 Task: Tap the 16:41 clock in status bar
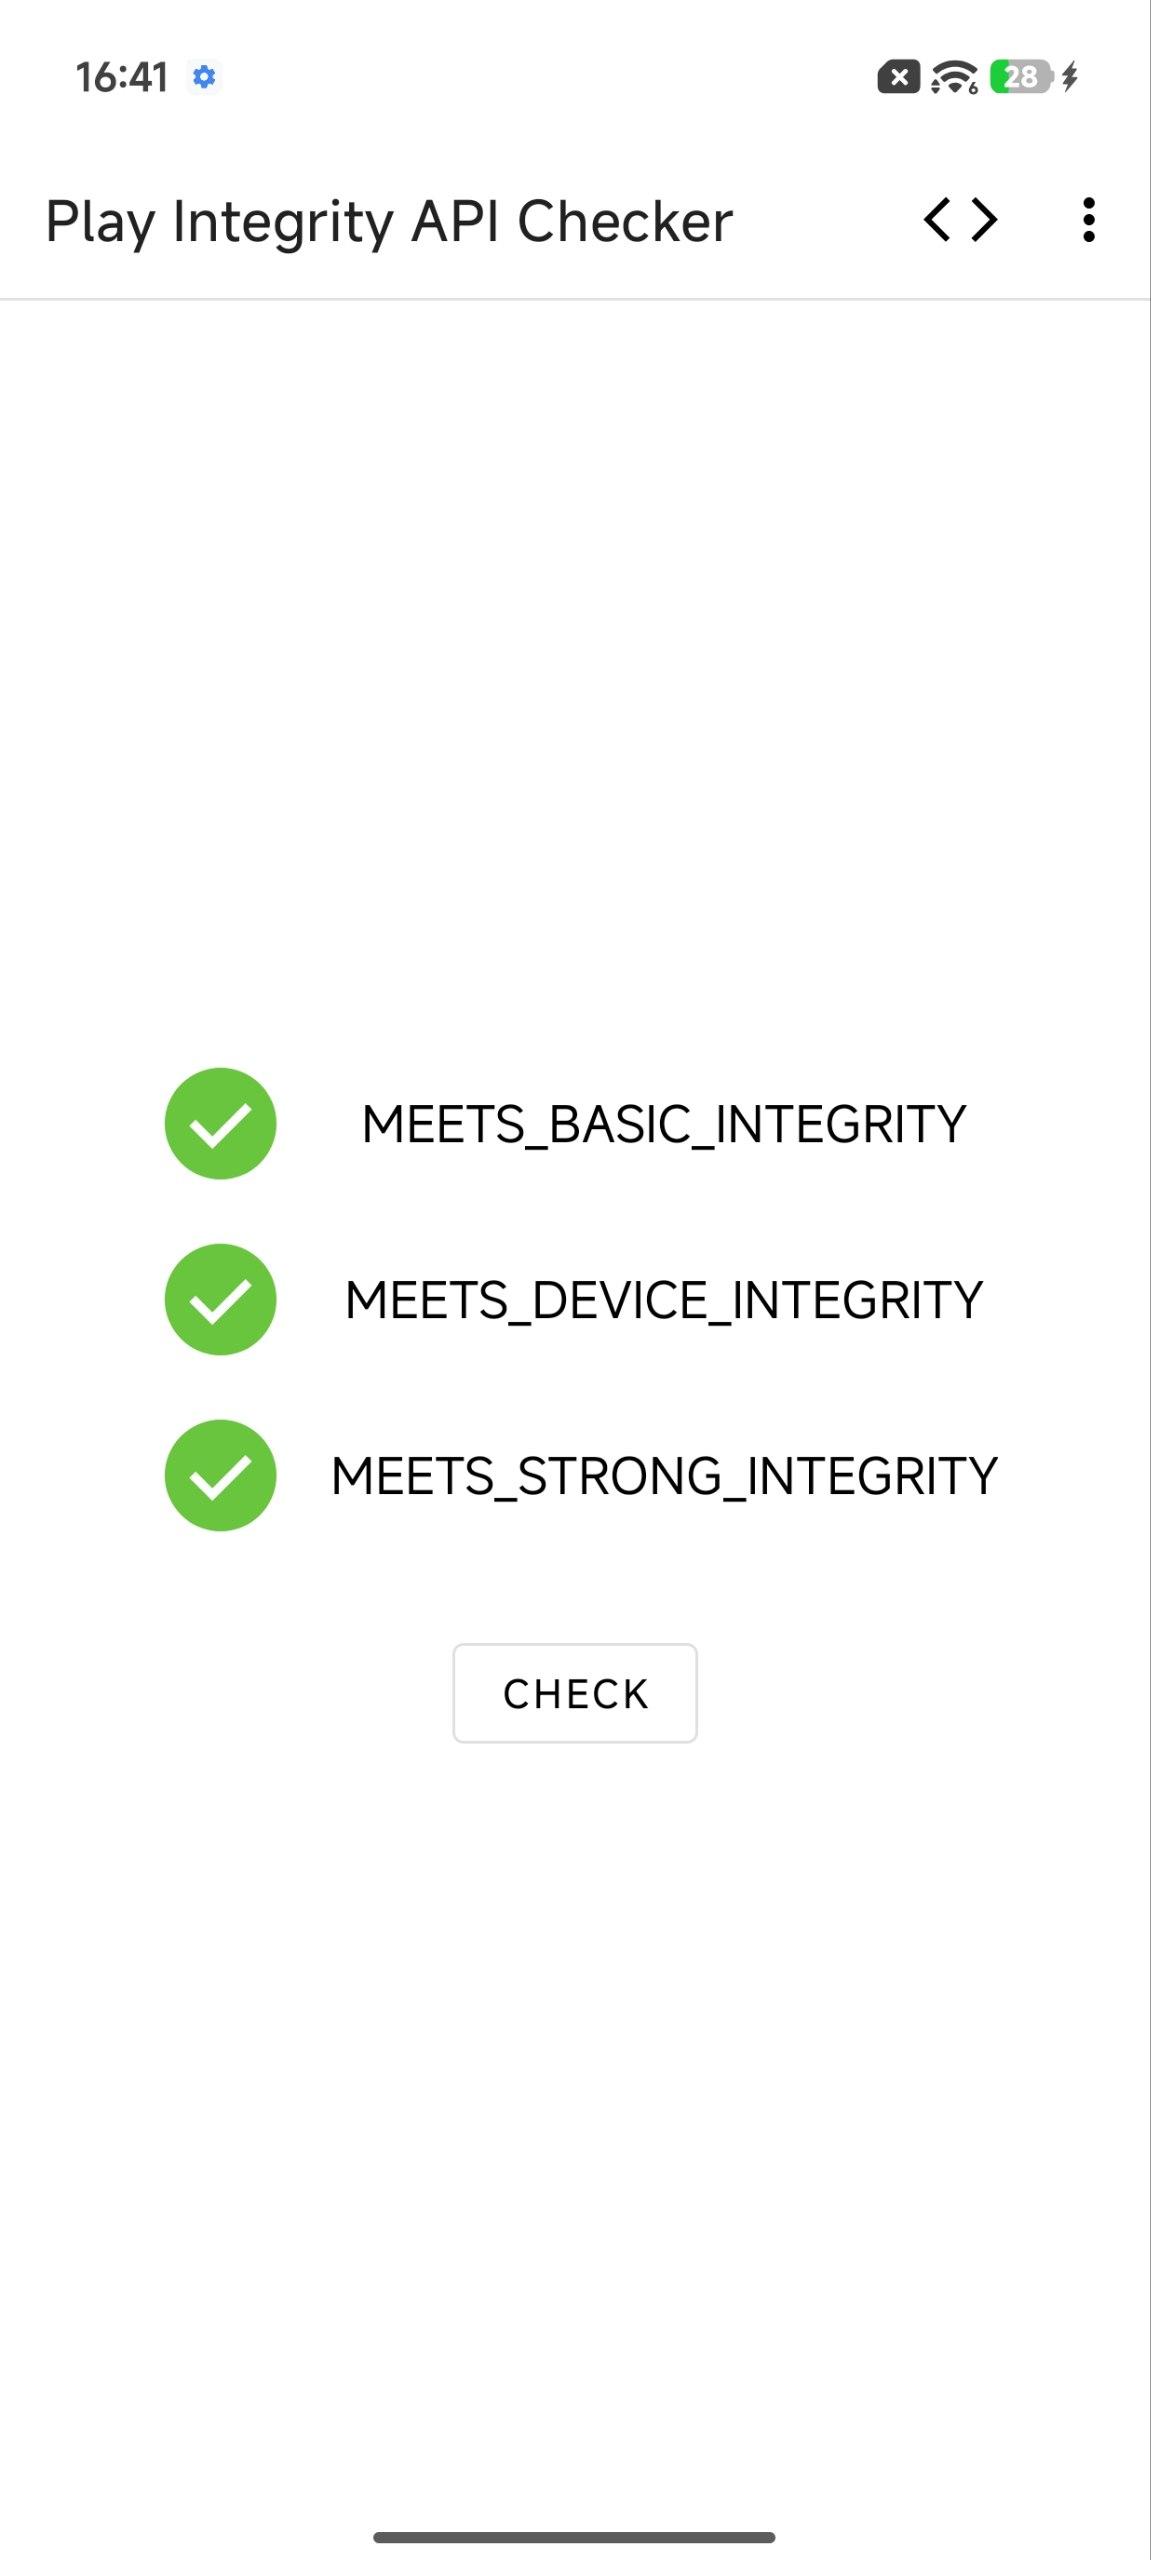pyautogui.click(x=121, y=77)
